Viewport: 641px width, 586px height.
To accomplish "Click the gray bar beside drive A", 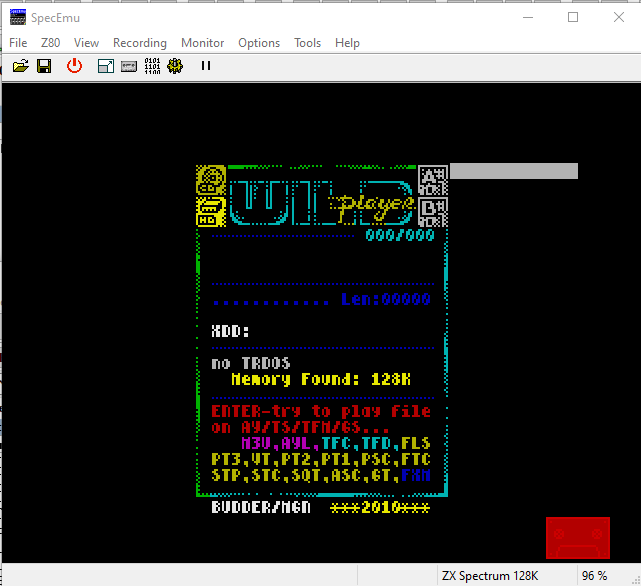I will 514,171.
